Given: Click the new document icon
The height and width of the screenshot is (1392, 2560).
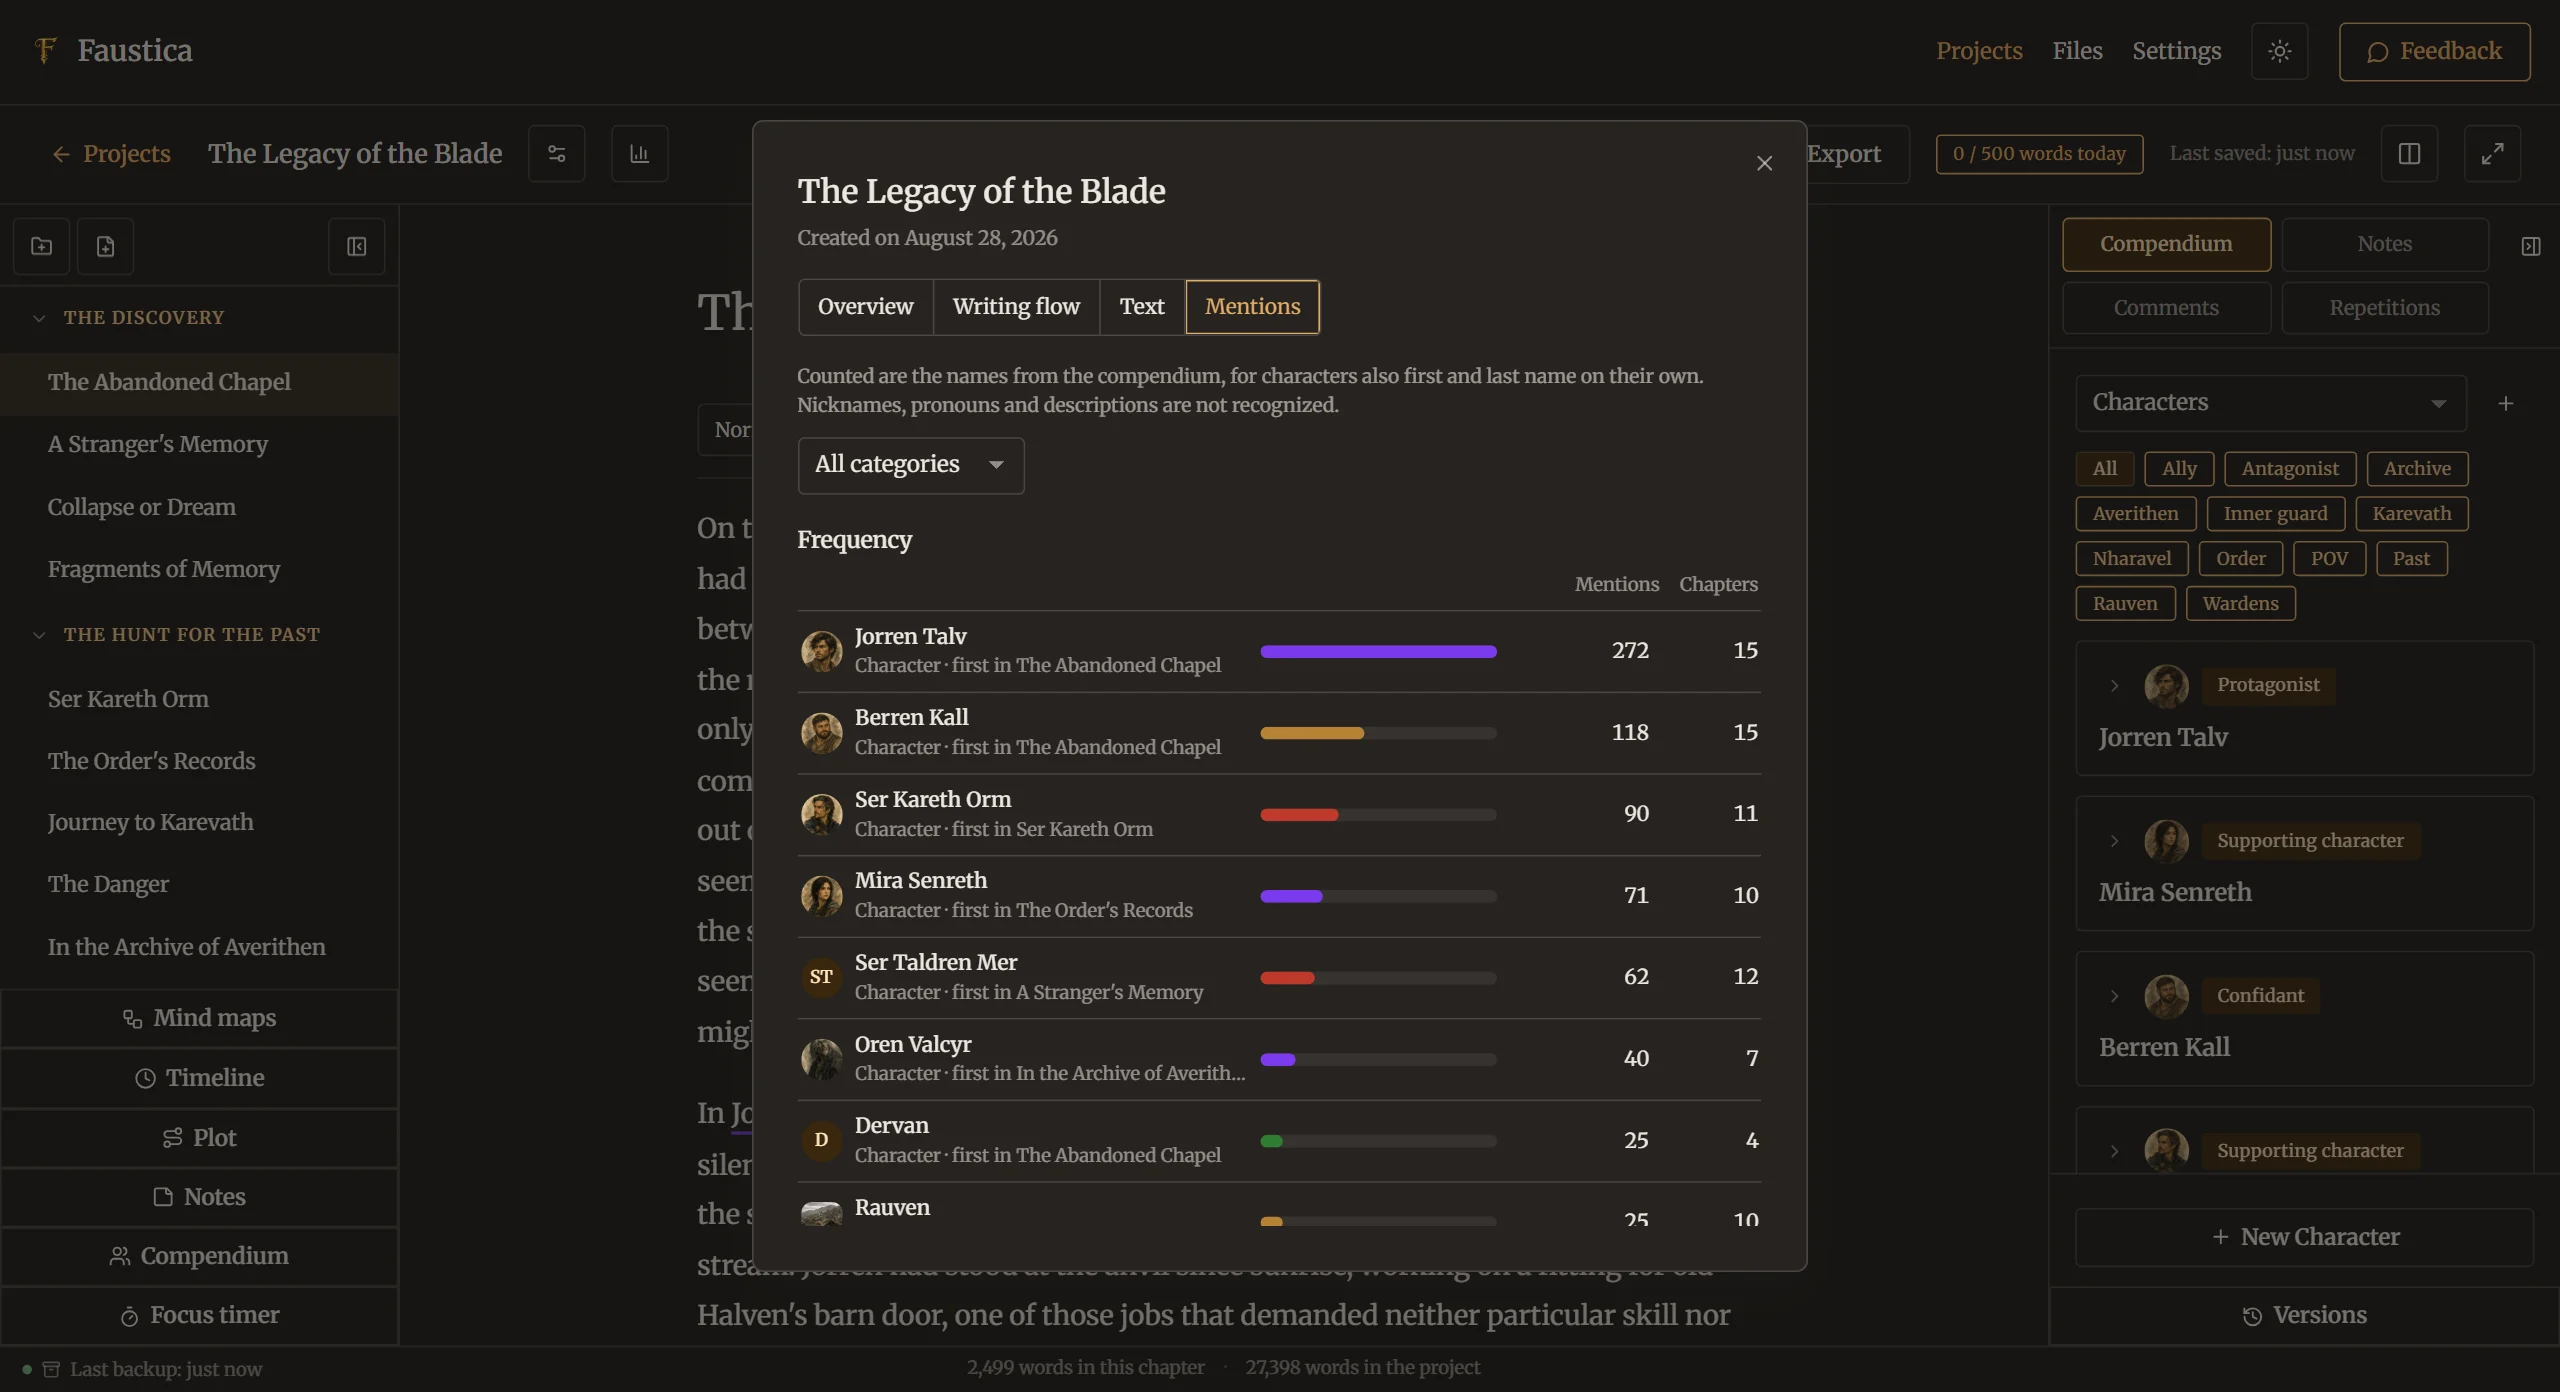Looking at the screenshot, I should coord(105,246).
